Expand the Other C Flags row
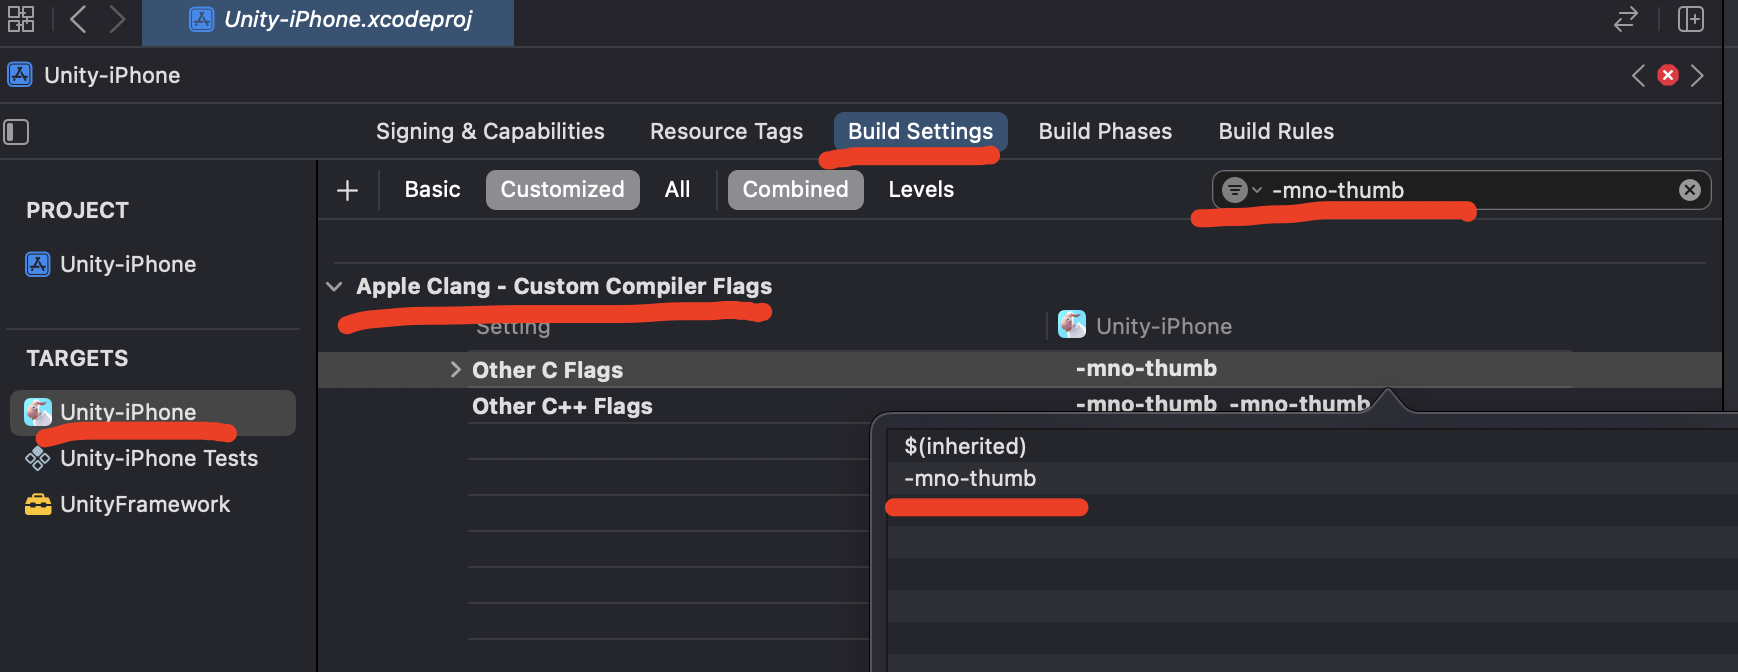This screenshot has height=672, width=1738. coord(455,370)
